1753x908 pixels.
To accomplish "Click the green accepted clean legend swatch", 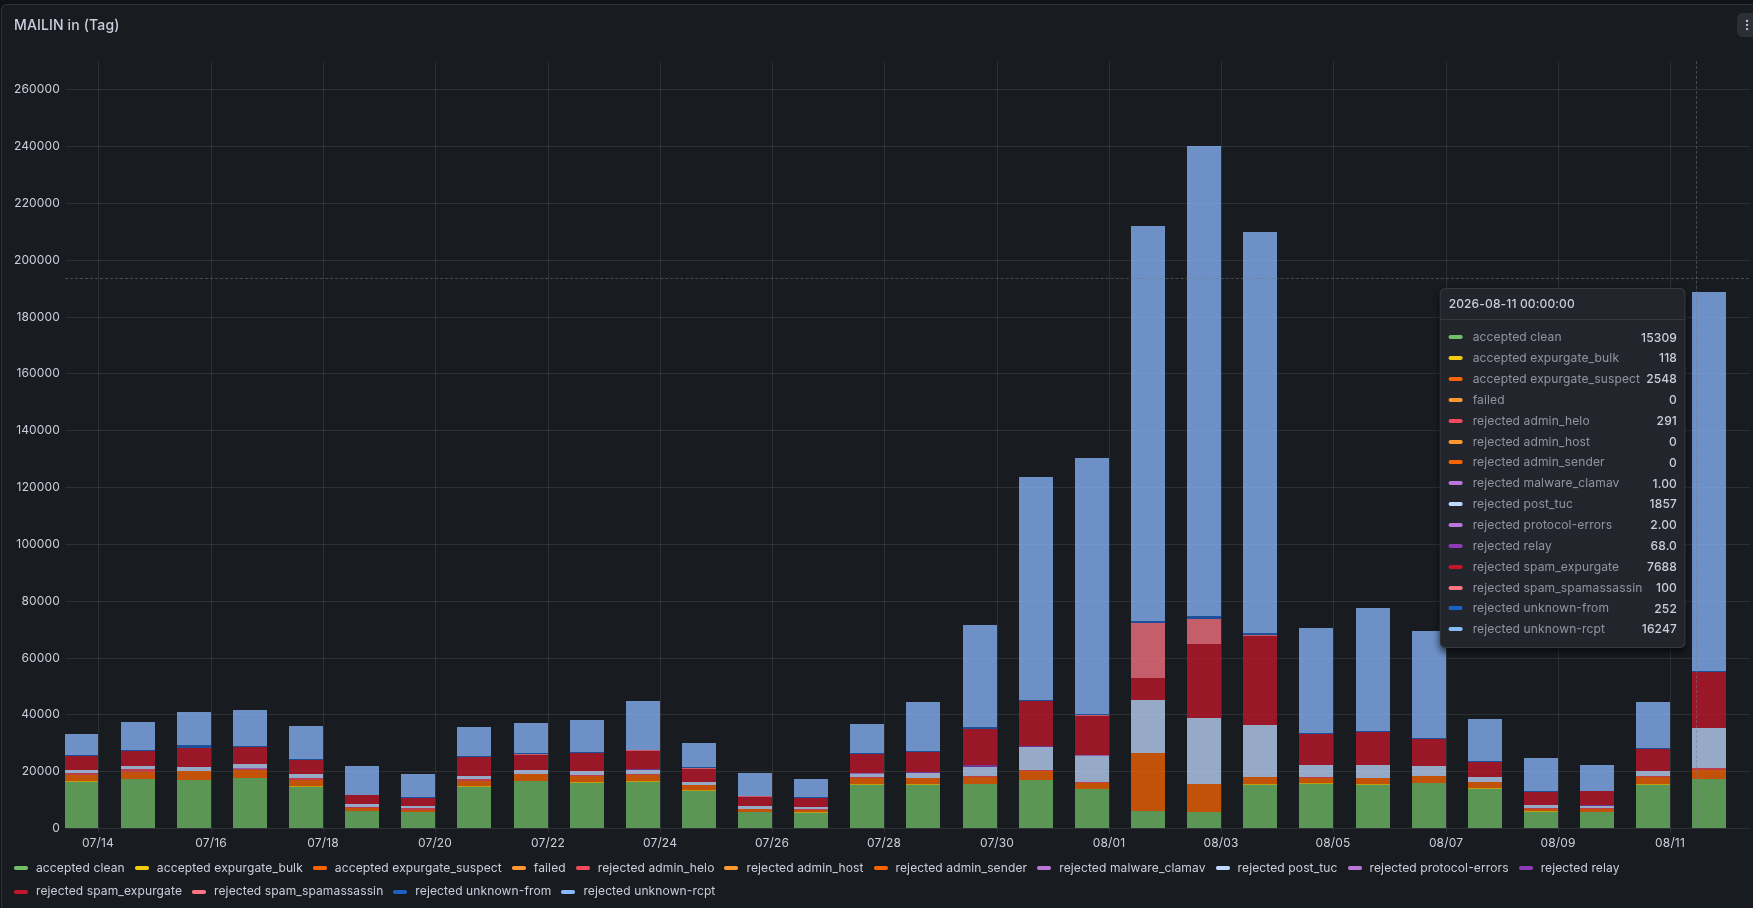I will (x=21, y=868).
